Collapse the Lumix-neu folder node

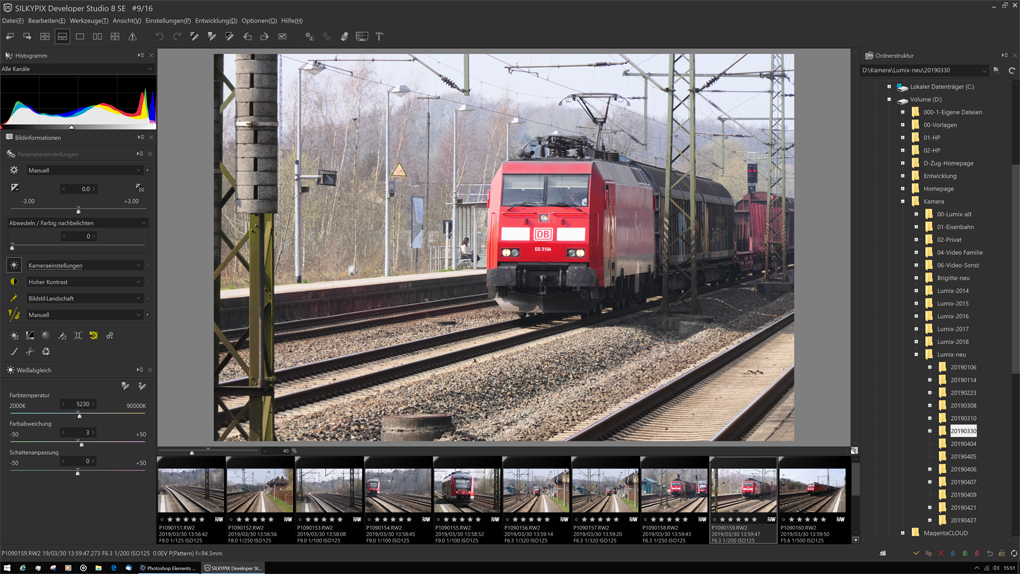click(917, 355)
